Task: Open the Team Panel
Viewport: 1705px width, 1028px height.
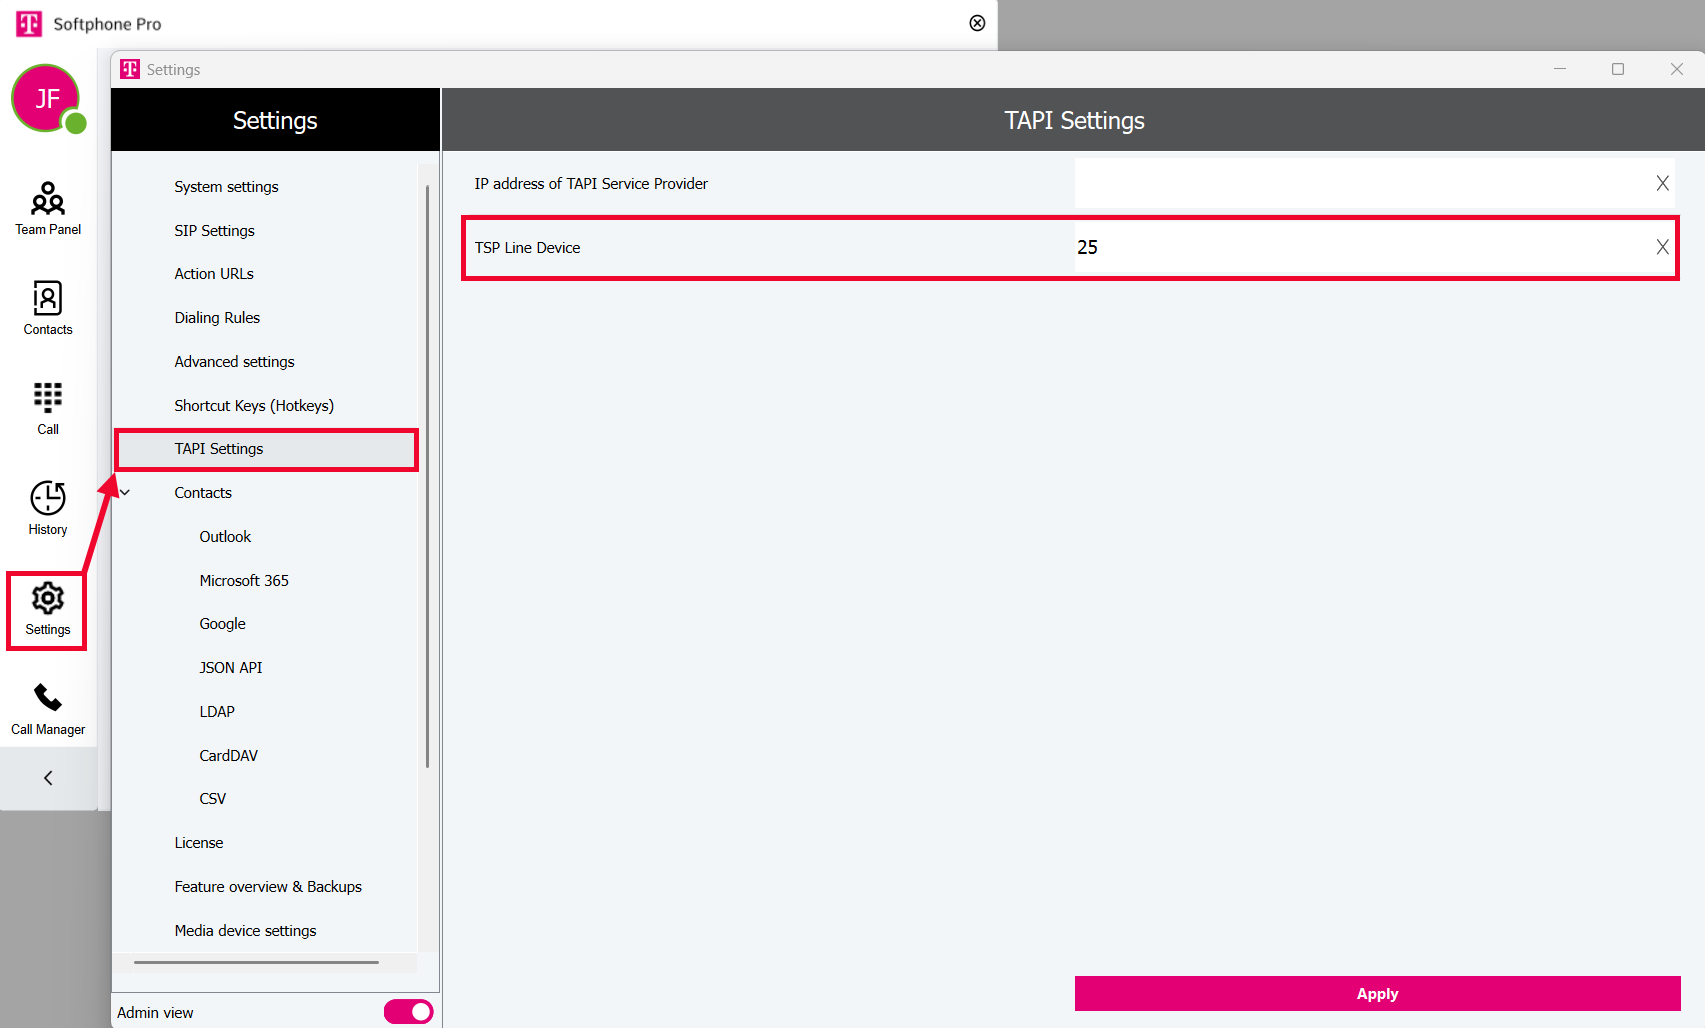Action: [x=48, y=208]
